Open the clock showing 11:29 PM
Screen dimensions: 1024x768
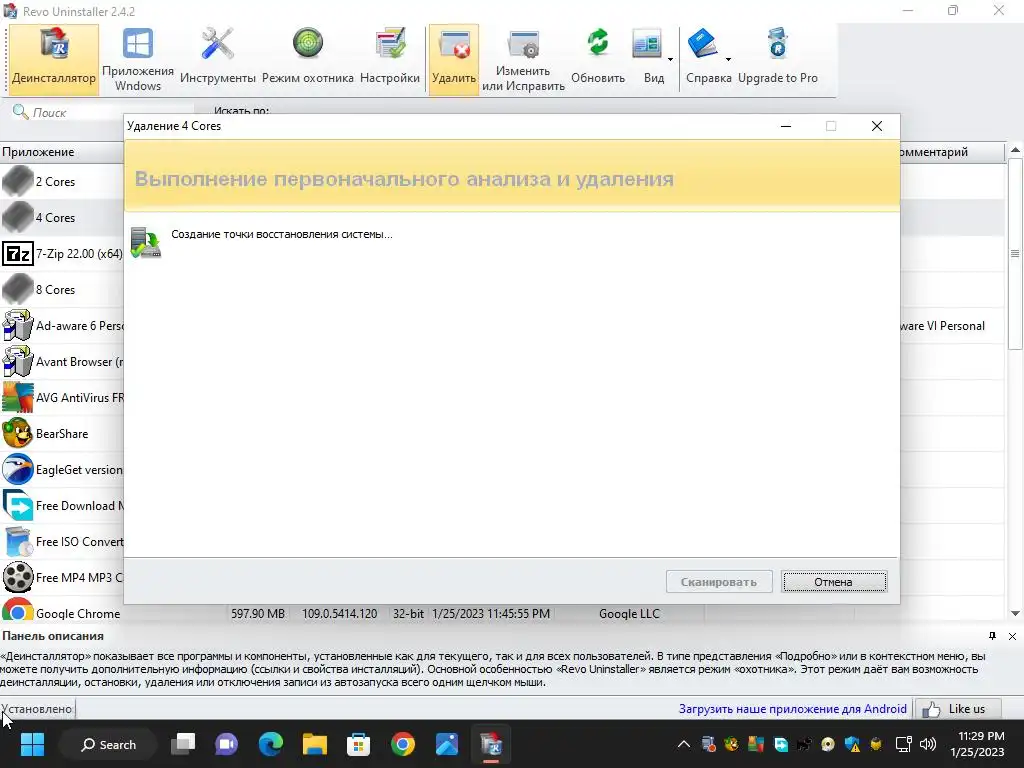click(977, 744)
